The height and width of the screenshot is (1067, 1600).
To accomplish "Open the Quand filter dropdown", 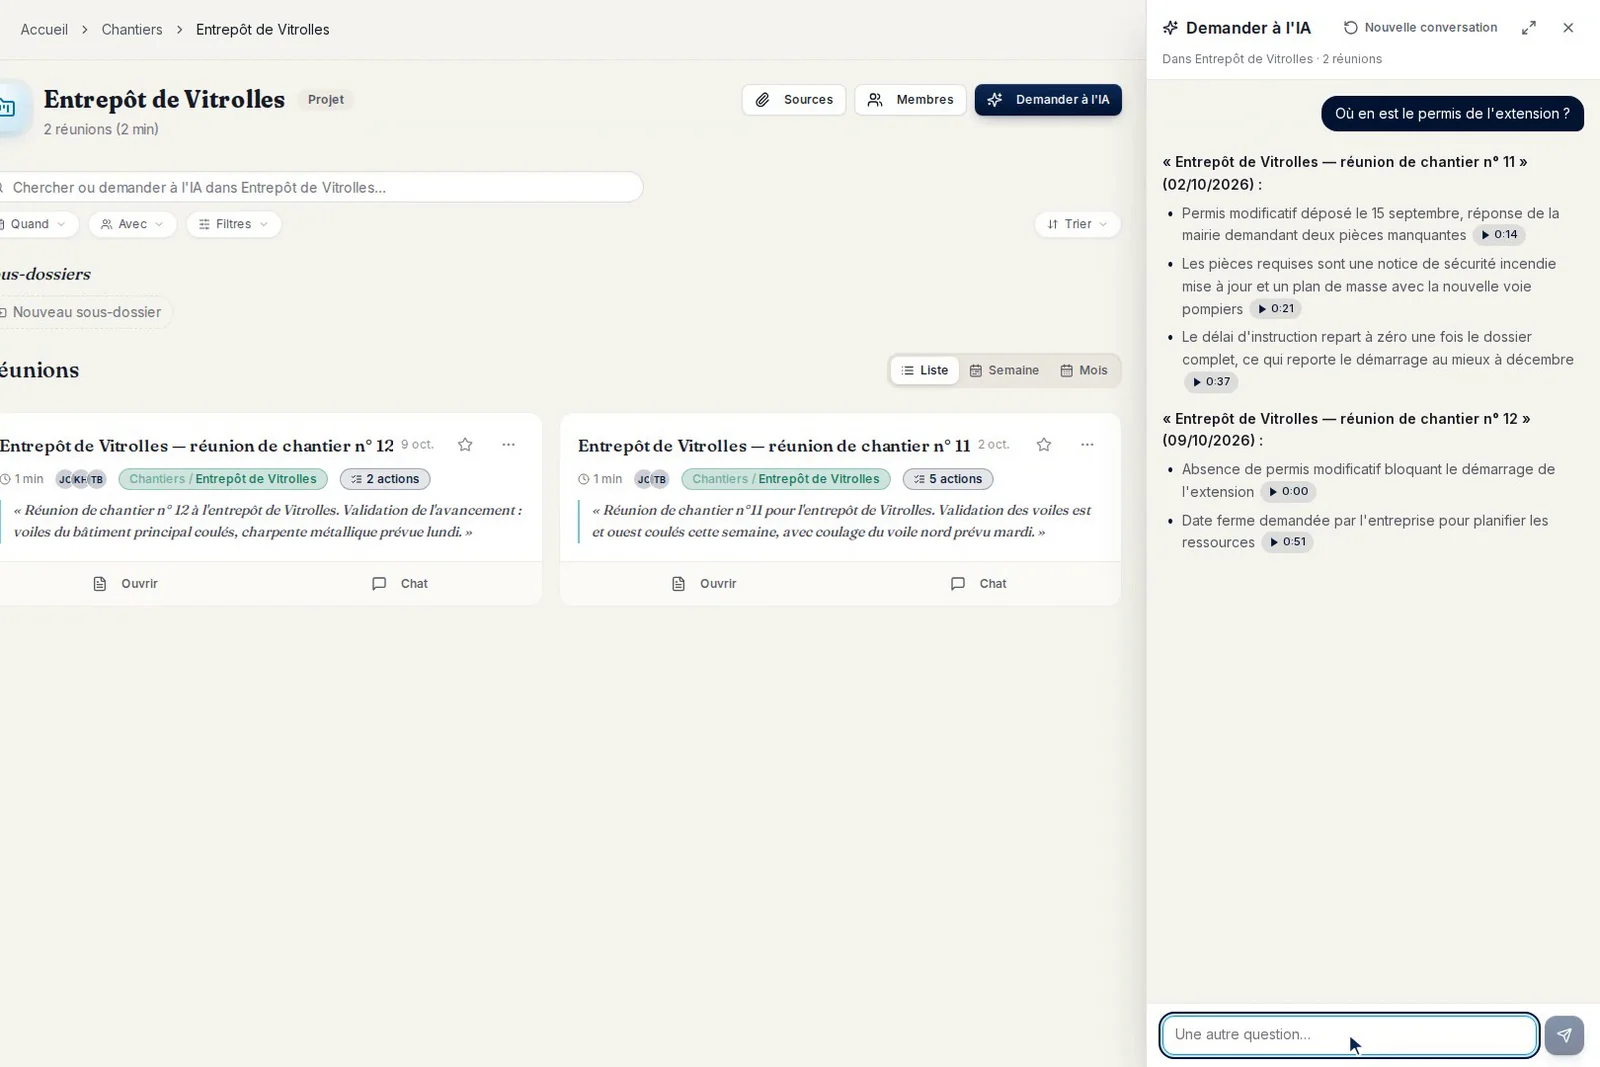I will click(x=37, y=224).
